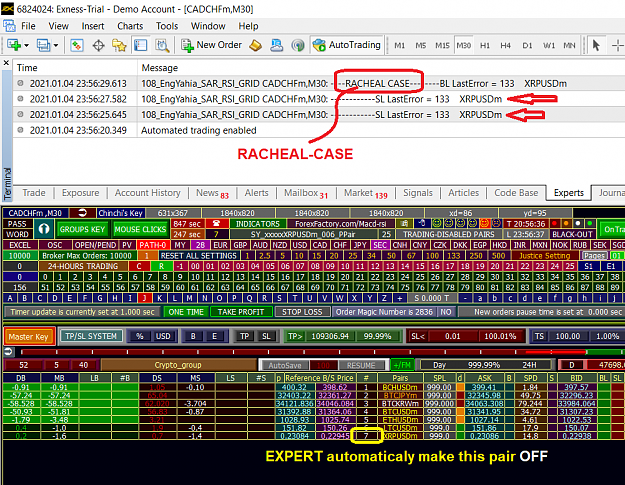Image resolution: width=625 pixels, height=485 pixels.
Task: Open the chart profiles toolbar icon
Action: 43,45
